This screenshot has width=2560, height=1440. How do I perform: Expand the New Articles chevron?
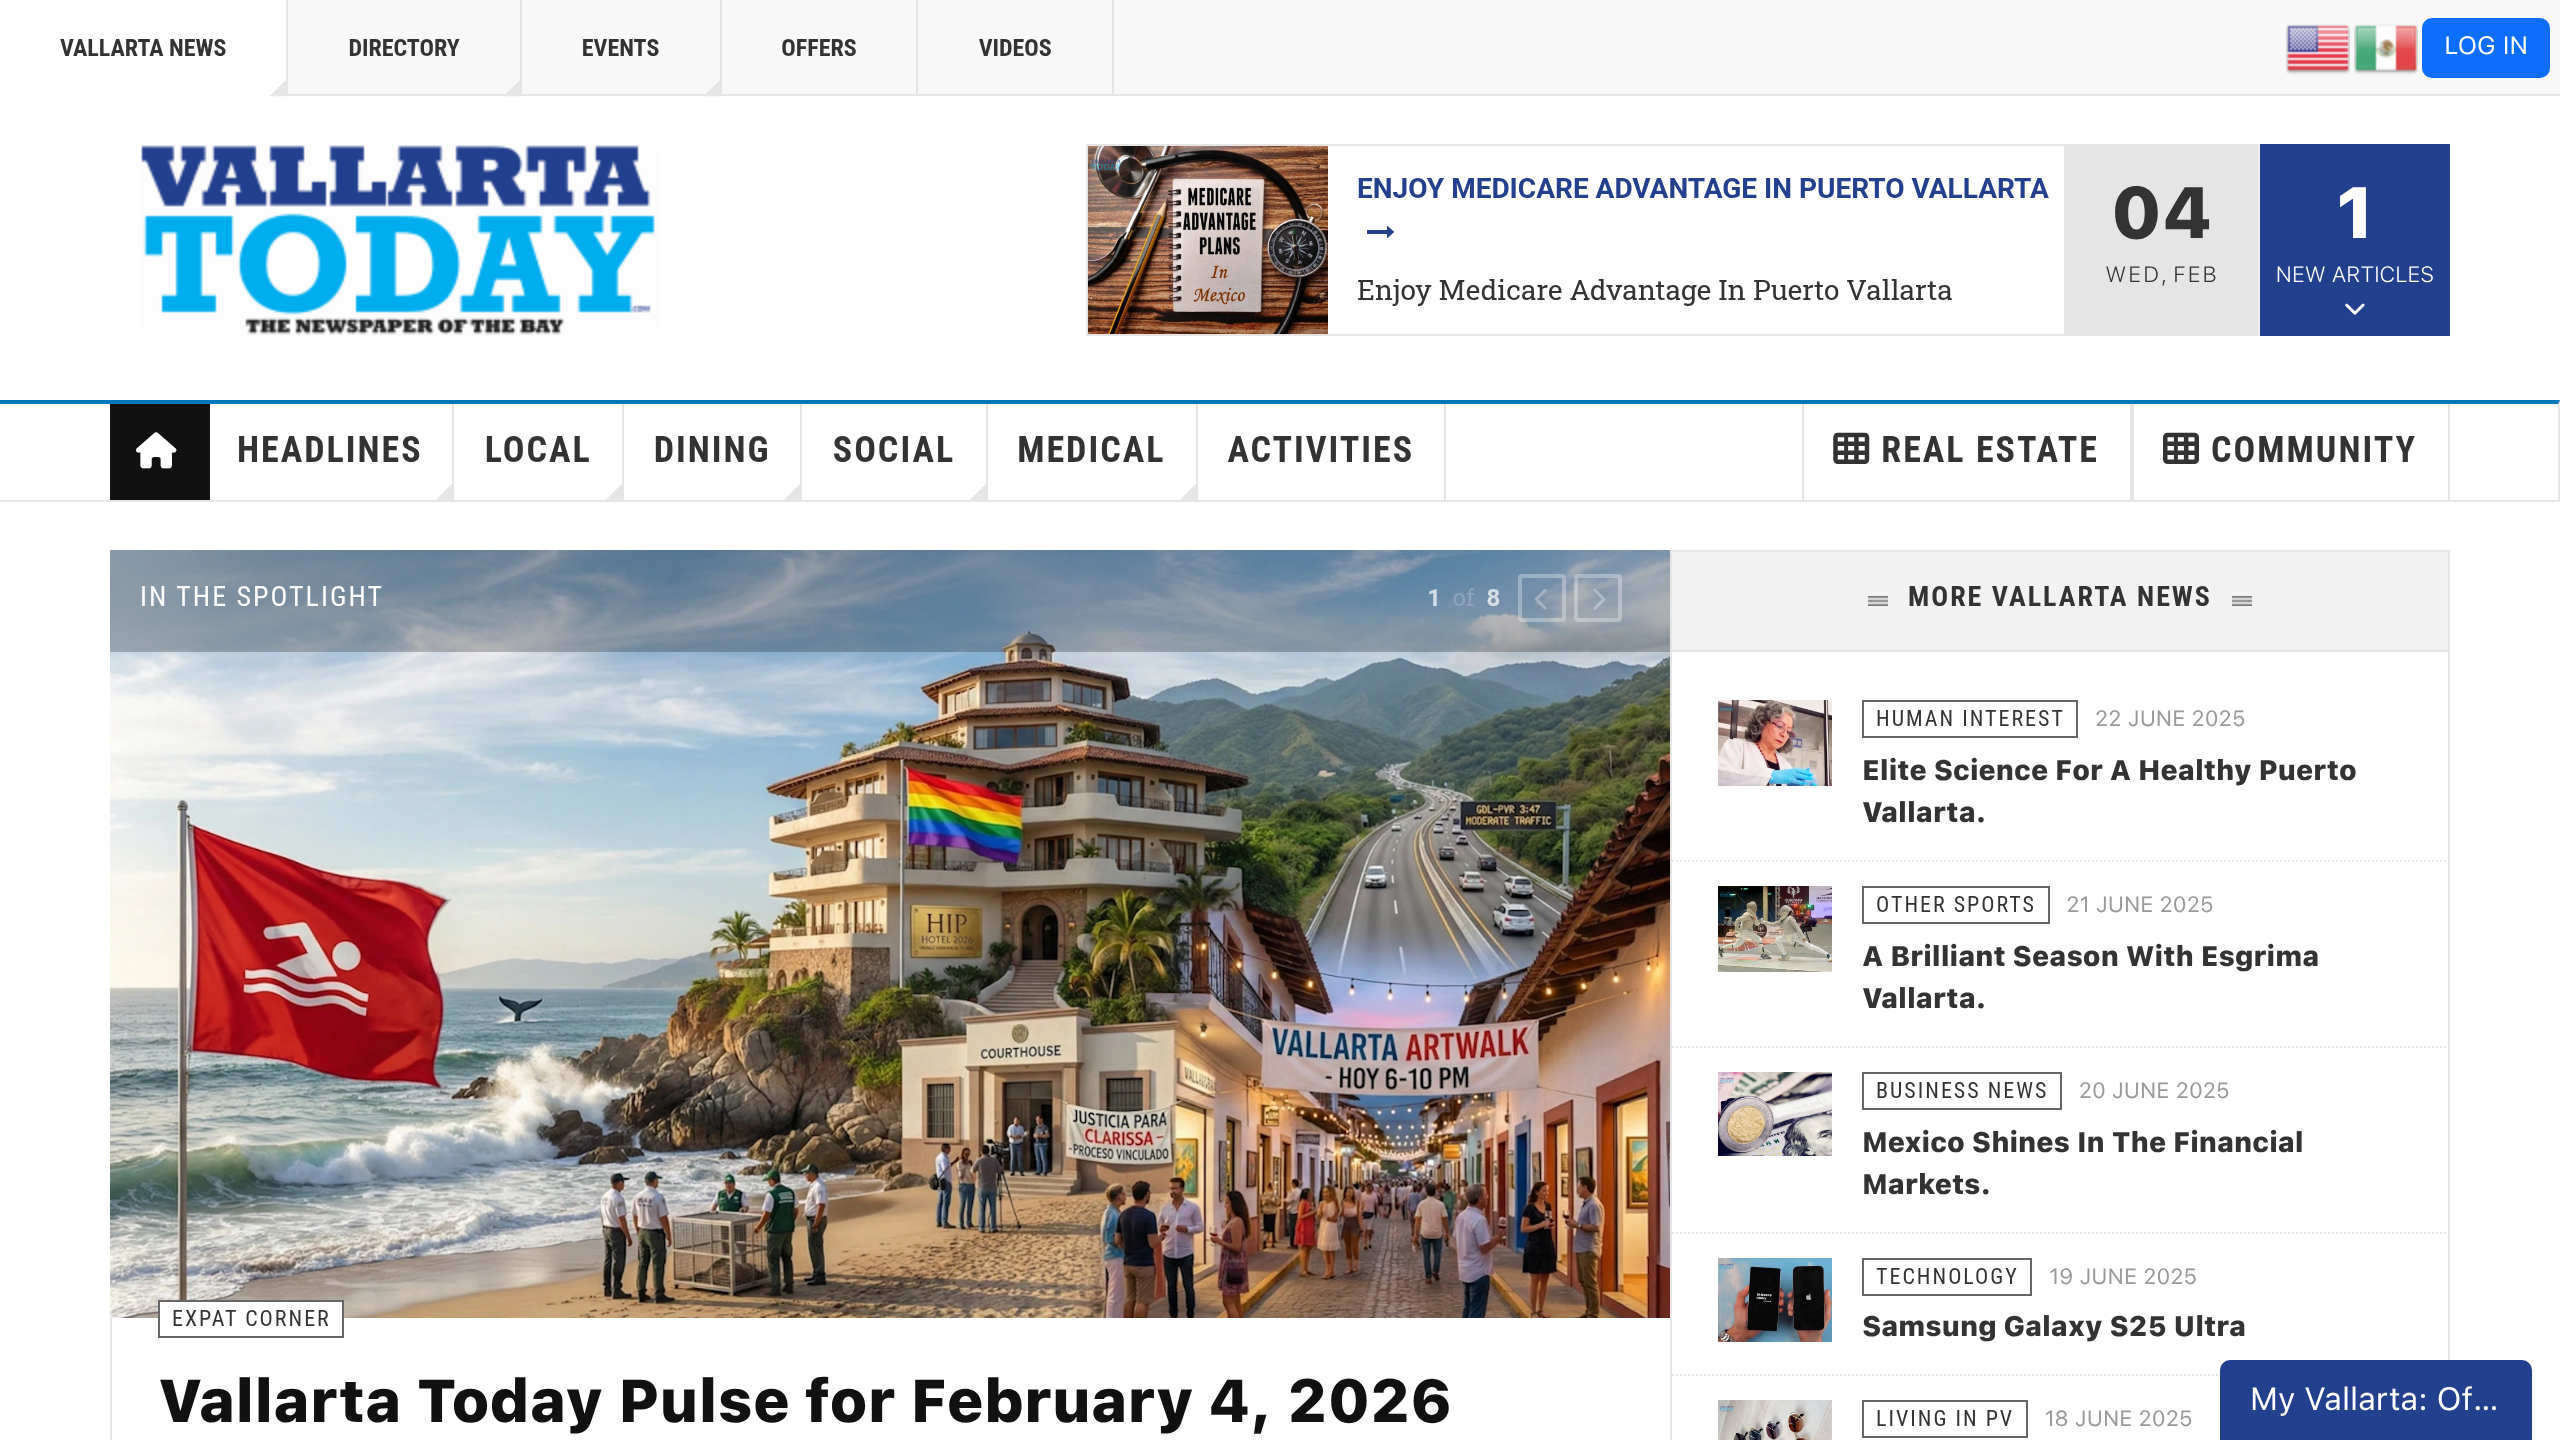click(x=2354, y=310)
